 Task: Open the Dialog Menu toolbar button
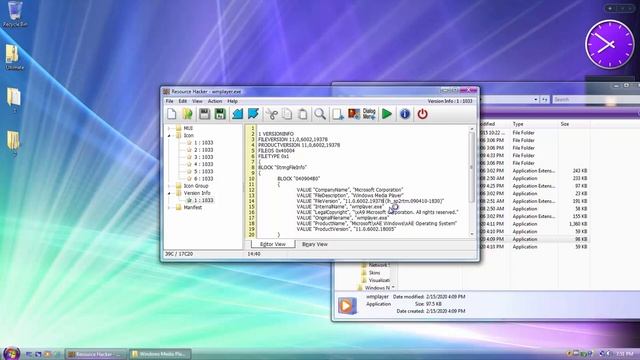(x=369, y=114)
